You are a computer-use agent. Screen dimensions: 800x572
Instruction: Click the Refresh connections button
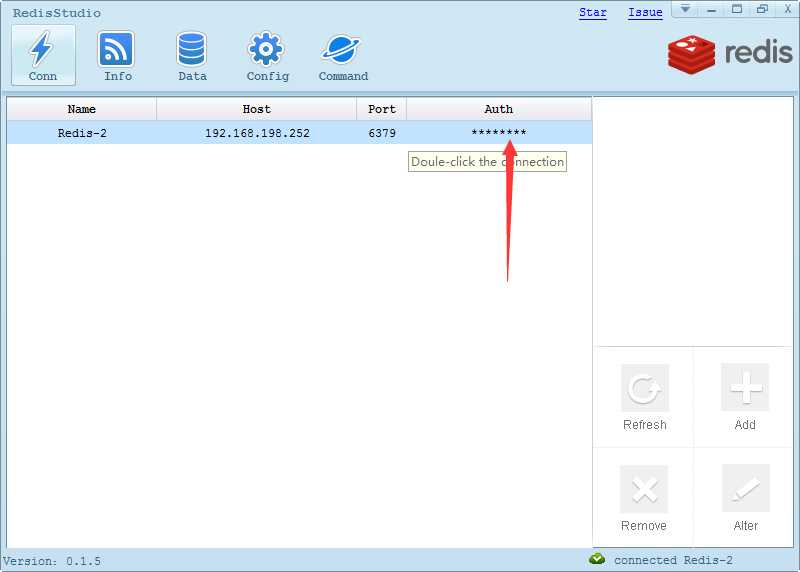pyautogui.click(x=644, y=397)
